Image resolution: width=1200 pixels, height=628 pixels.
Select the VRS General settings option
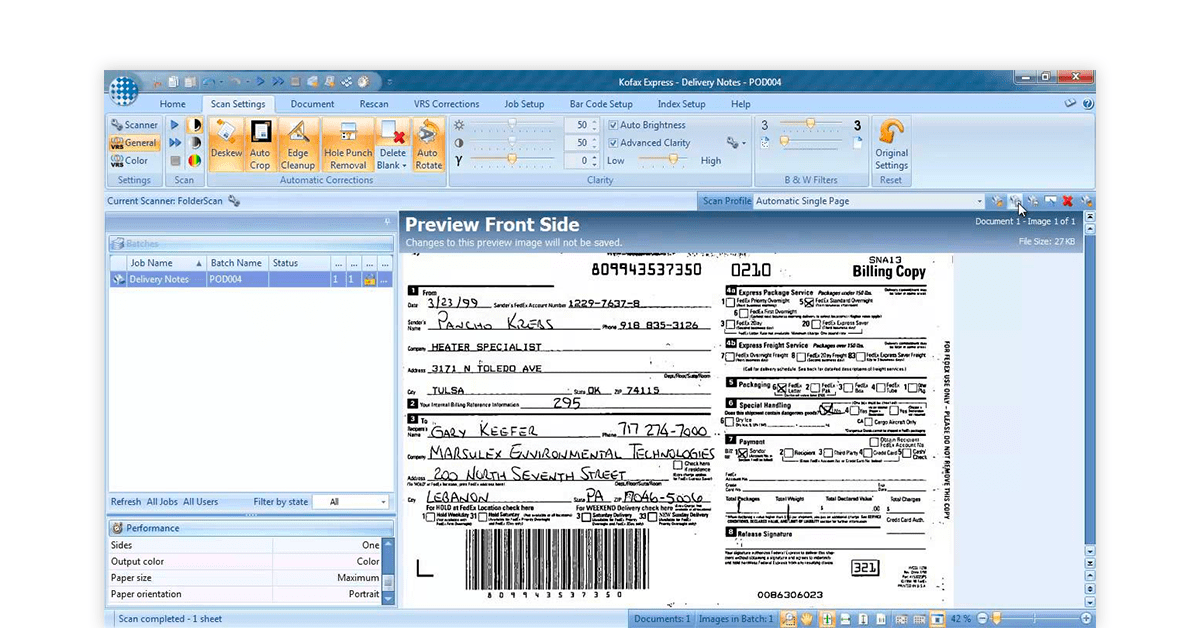pyautogui.click(x=134, y=143)
